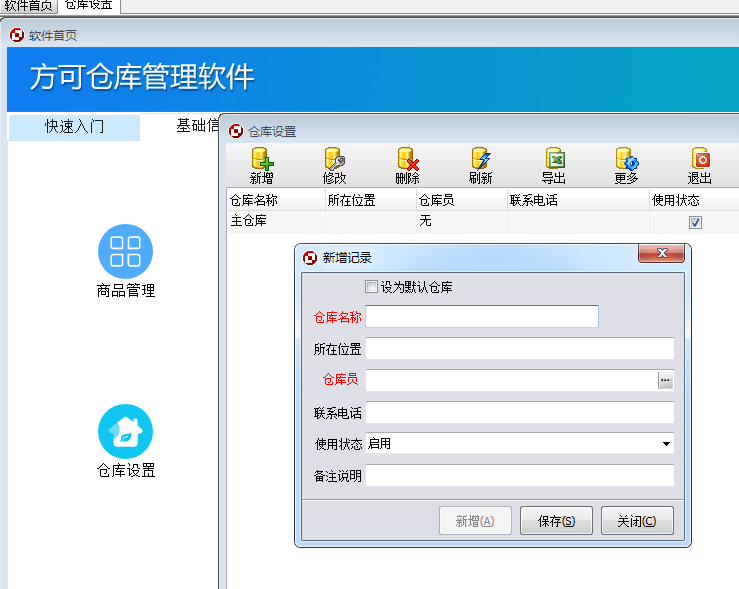
Task: Click the 关闭(C) button
Action: tap(637, 521)
